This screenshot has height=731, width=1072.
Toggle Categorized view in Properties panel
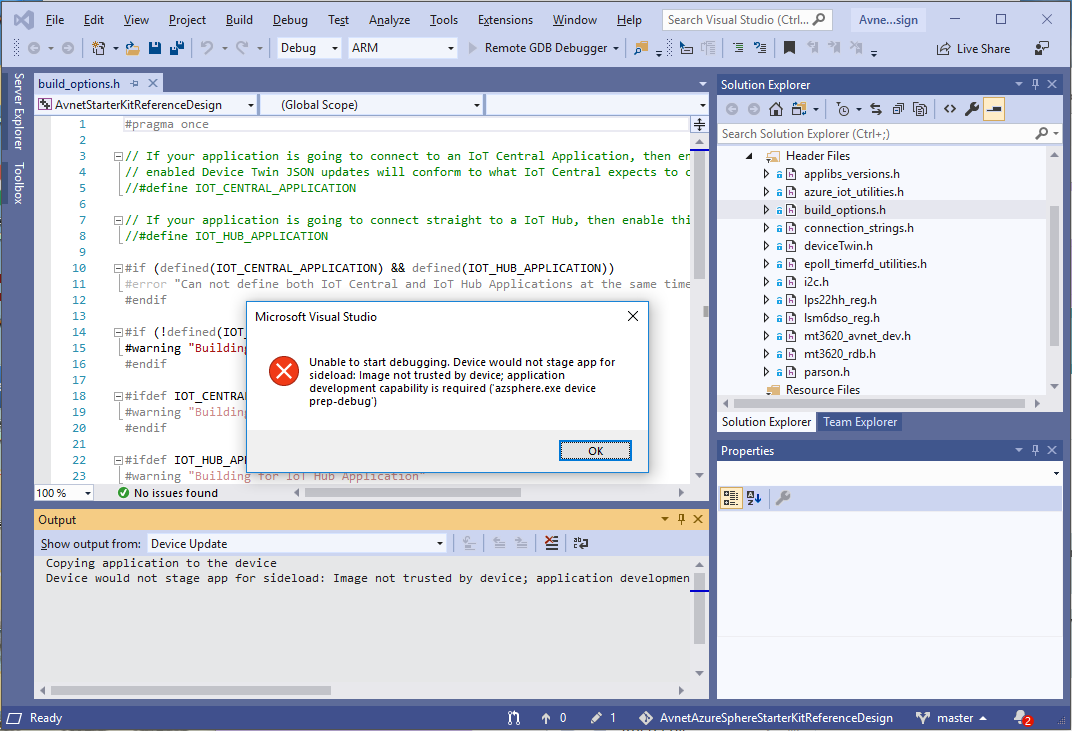[x=730, y=498]
